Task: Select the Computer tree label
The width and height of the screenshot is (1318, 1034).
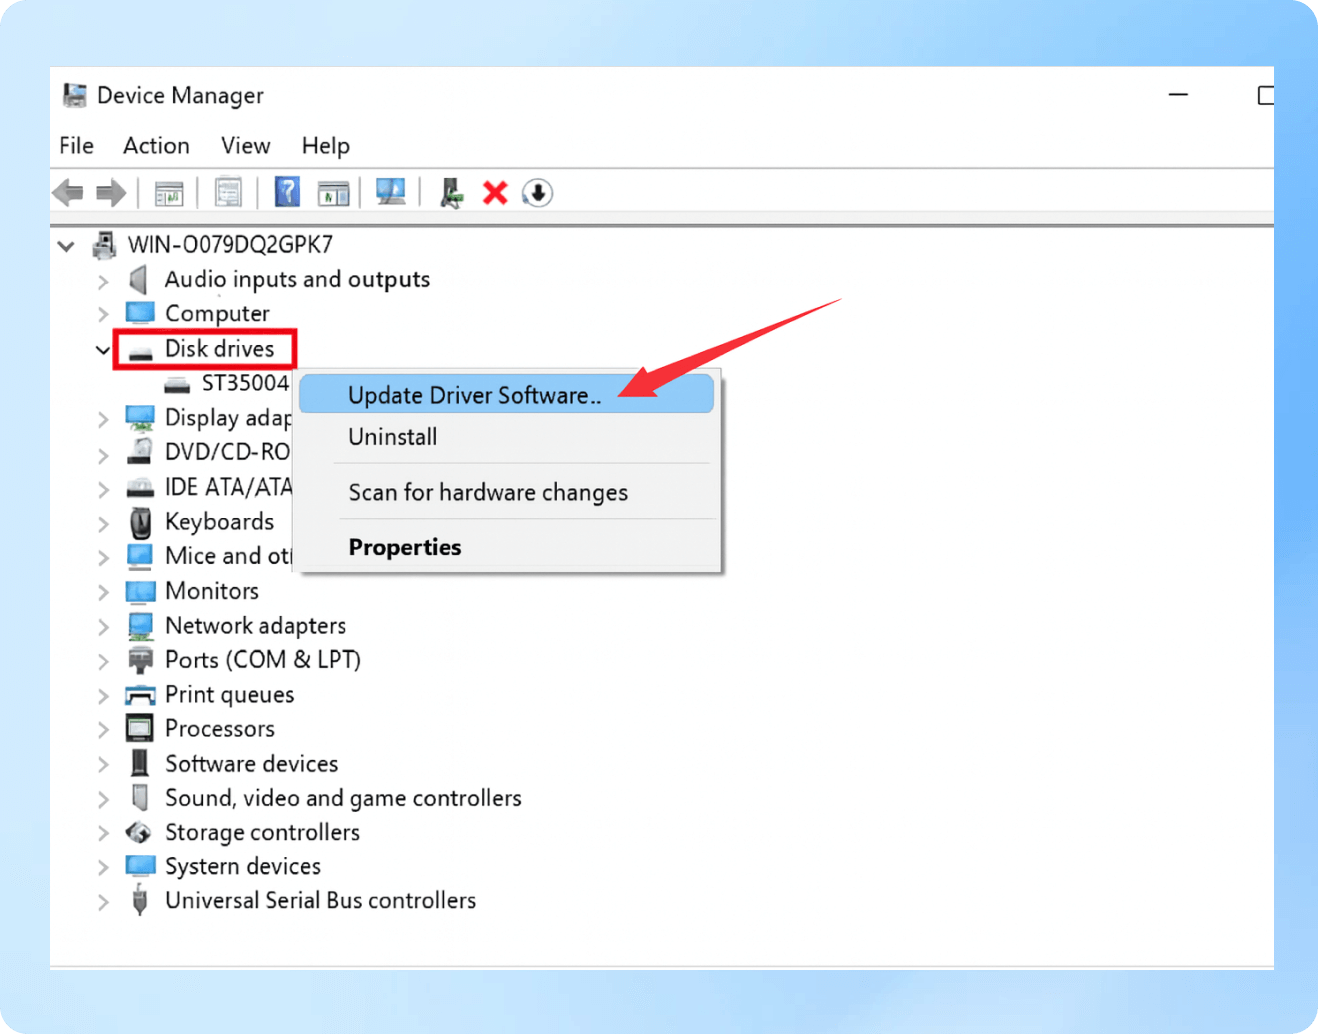Action: click(x=217, y=314)
